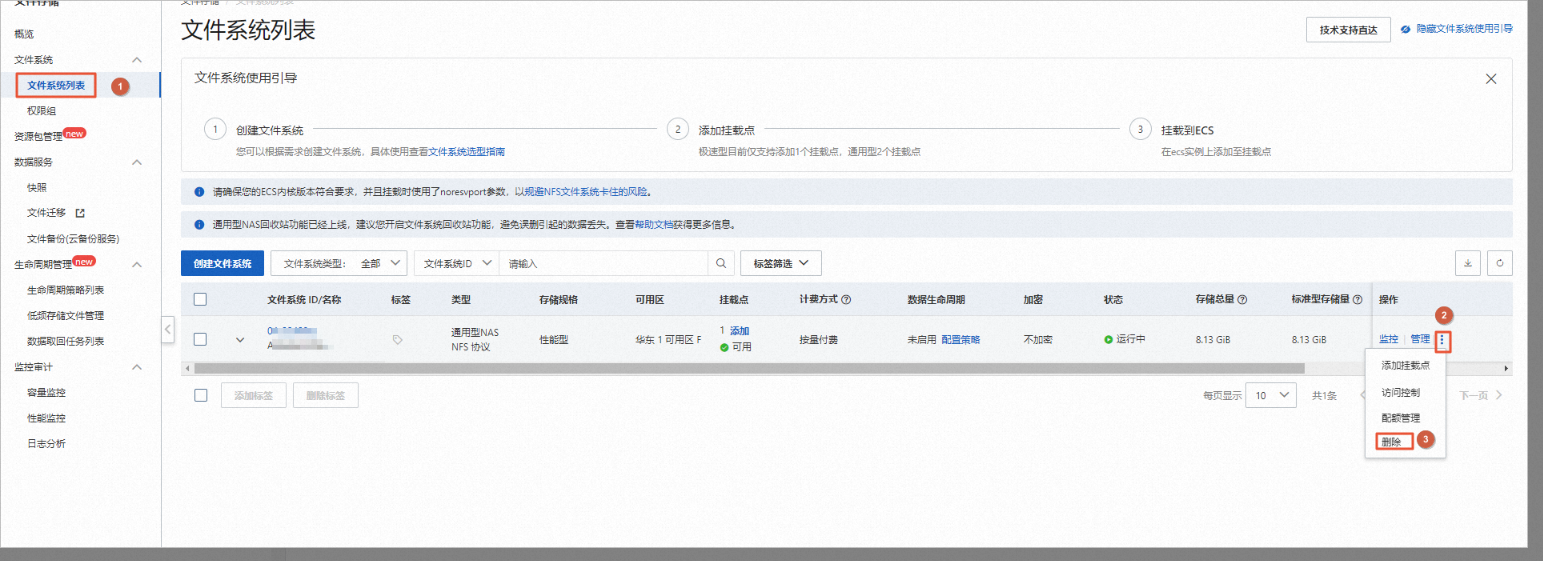
Task: Select 删除 from the actions menu
Action: [1392, 442]
